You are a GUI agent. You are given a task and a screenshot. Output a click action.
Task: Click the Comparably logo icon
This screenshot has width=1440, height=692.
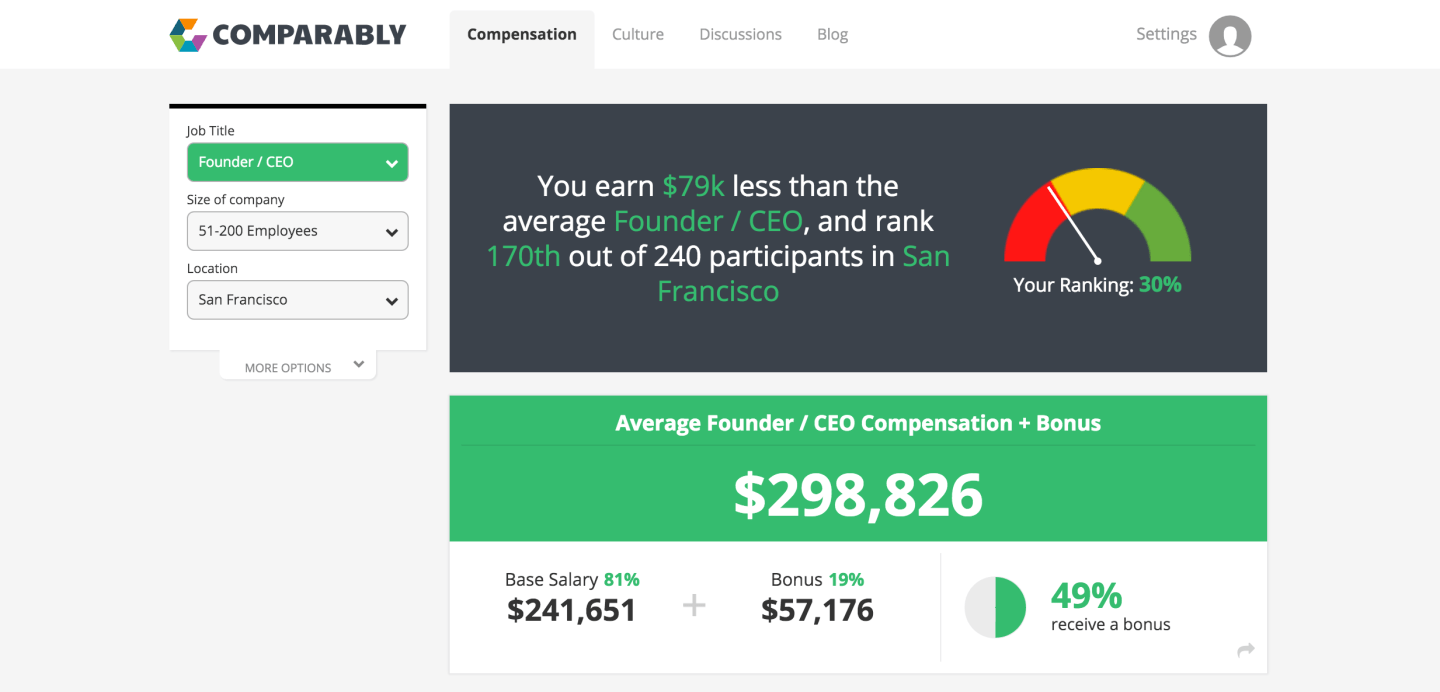tap(188, 35)
